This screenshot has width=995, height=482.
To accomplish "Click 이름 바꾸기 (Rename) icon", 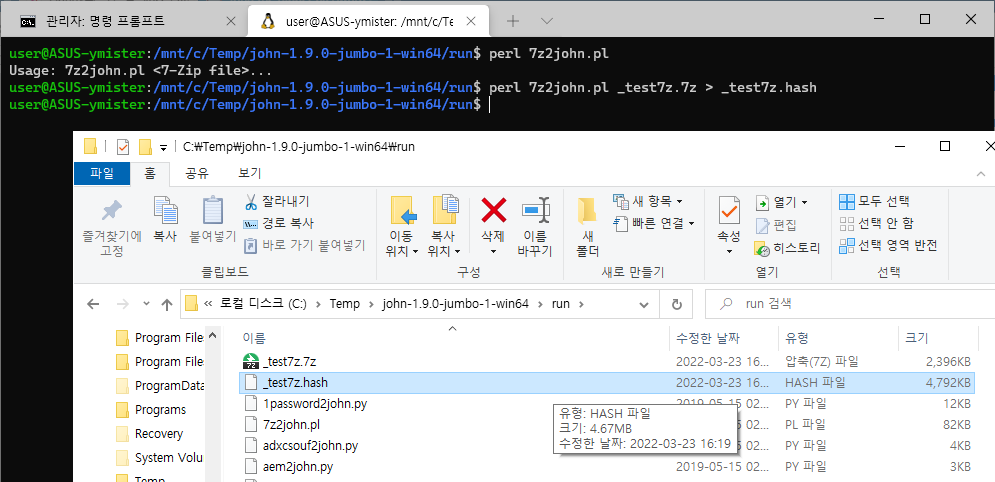I will point(534,209).
